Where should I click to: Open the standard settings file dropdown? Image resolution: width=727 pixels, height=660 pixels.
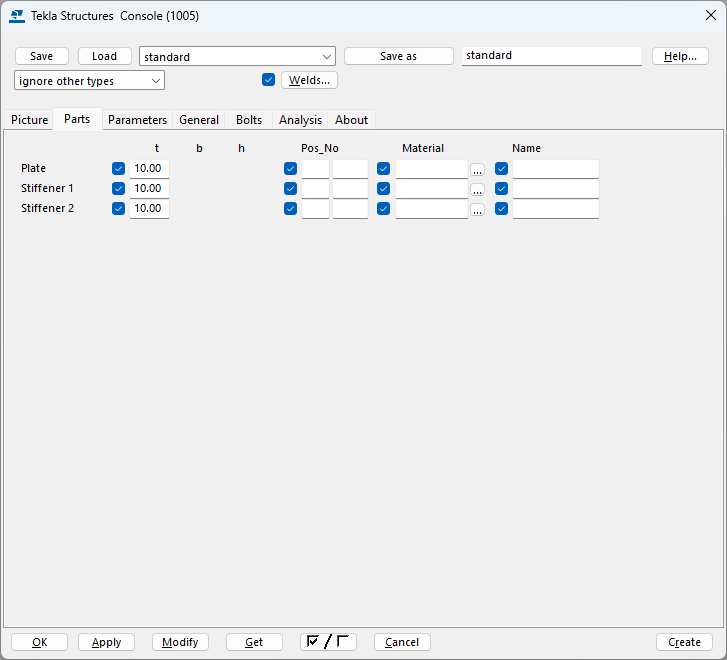point(237,57)
